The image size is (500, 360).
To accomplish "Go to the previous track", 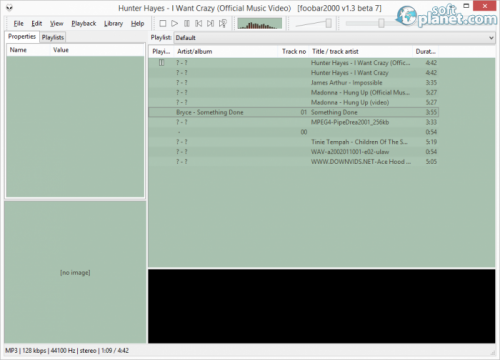I will coord(199,23).
